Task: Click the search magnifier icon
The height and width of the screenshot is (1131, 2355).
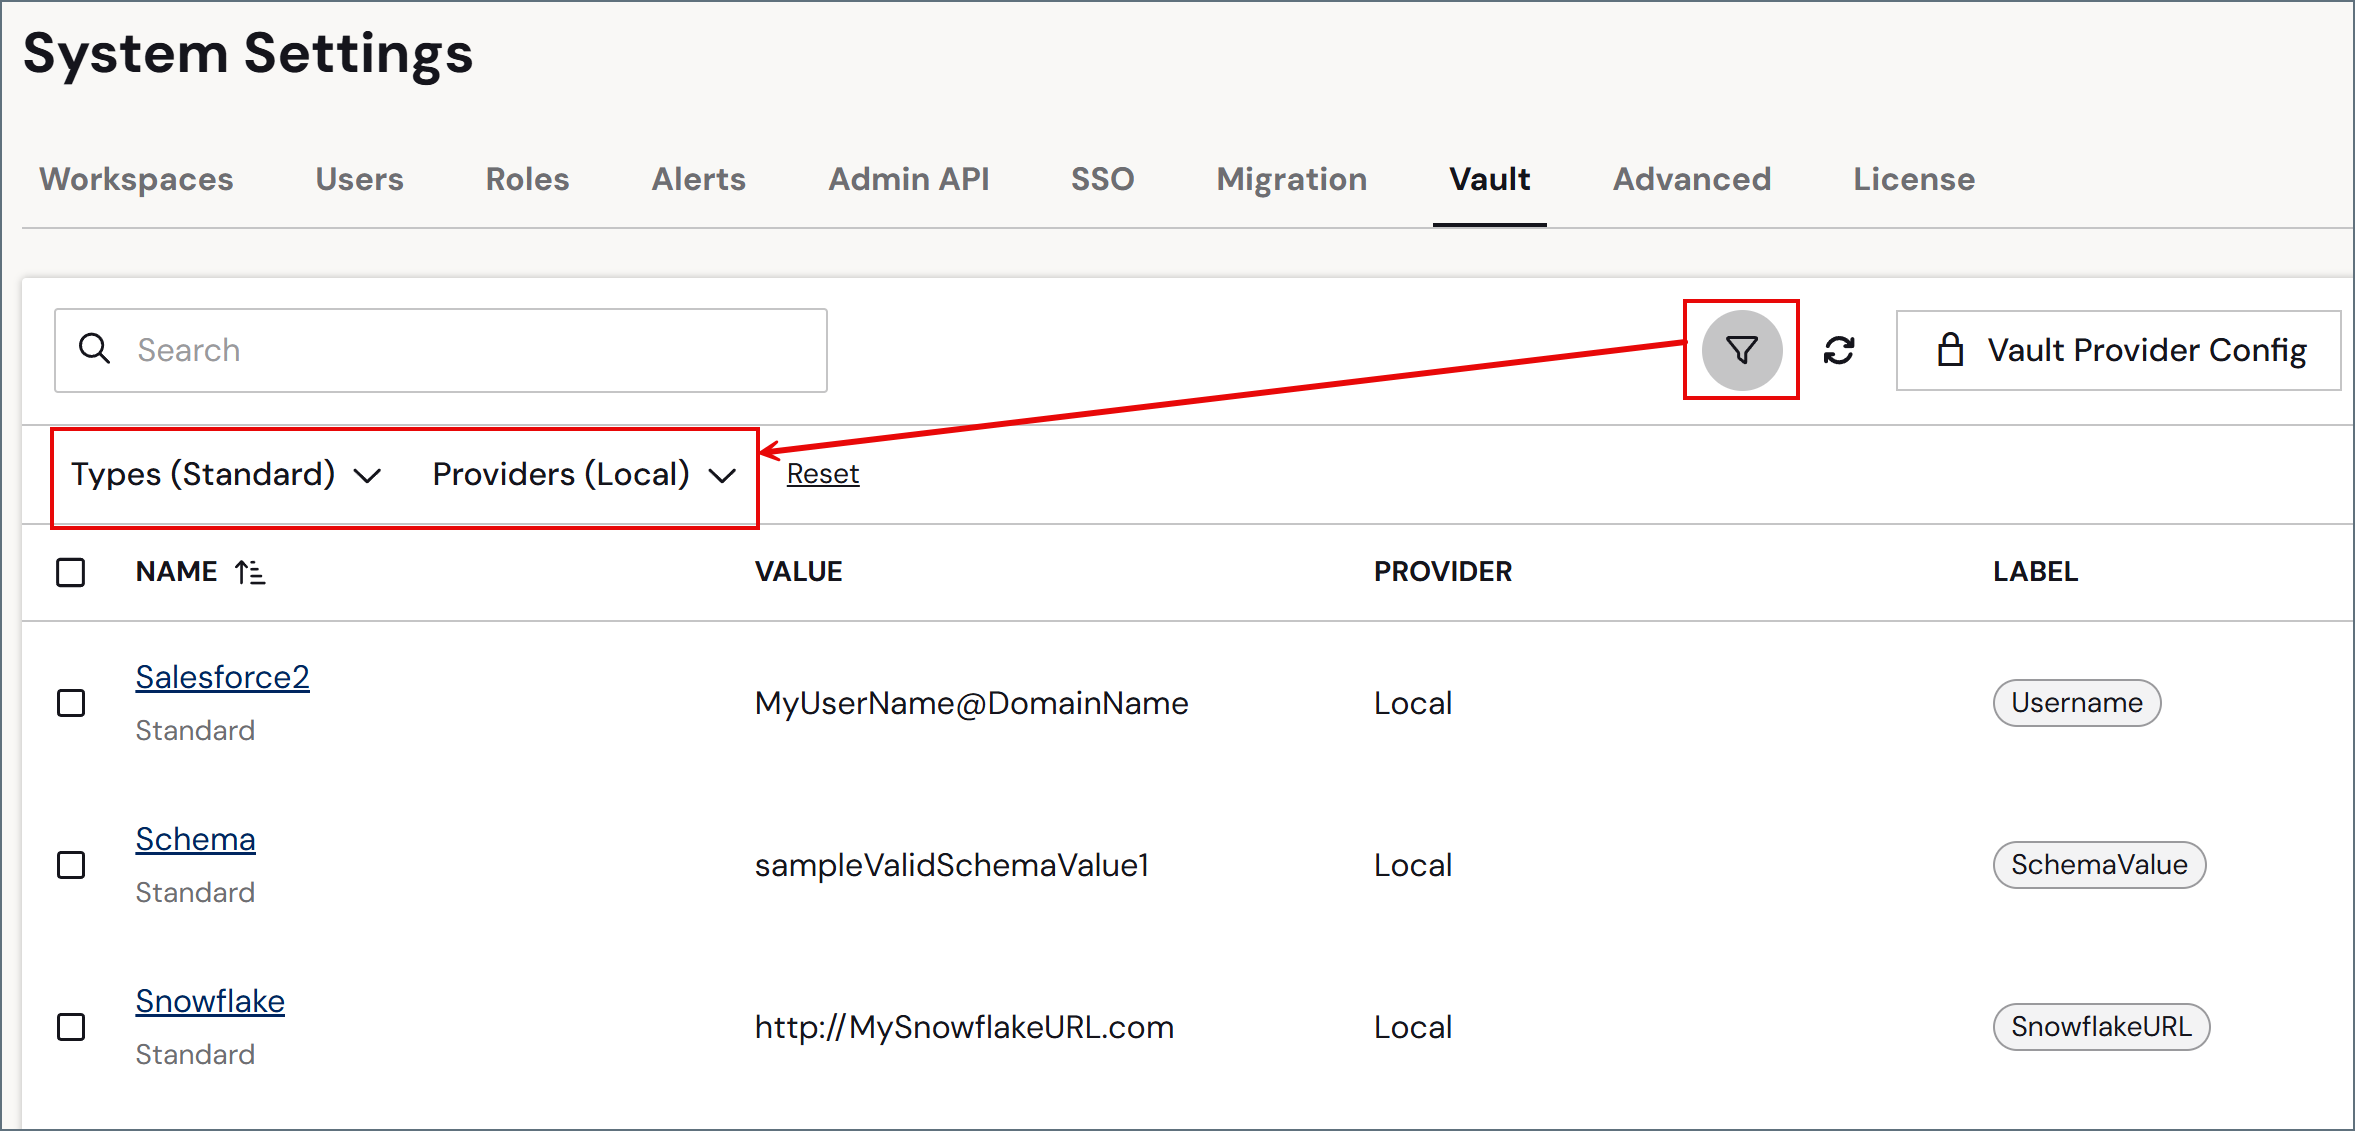Action: pos(95,349)
